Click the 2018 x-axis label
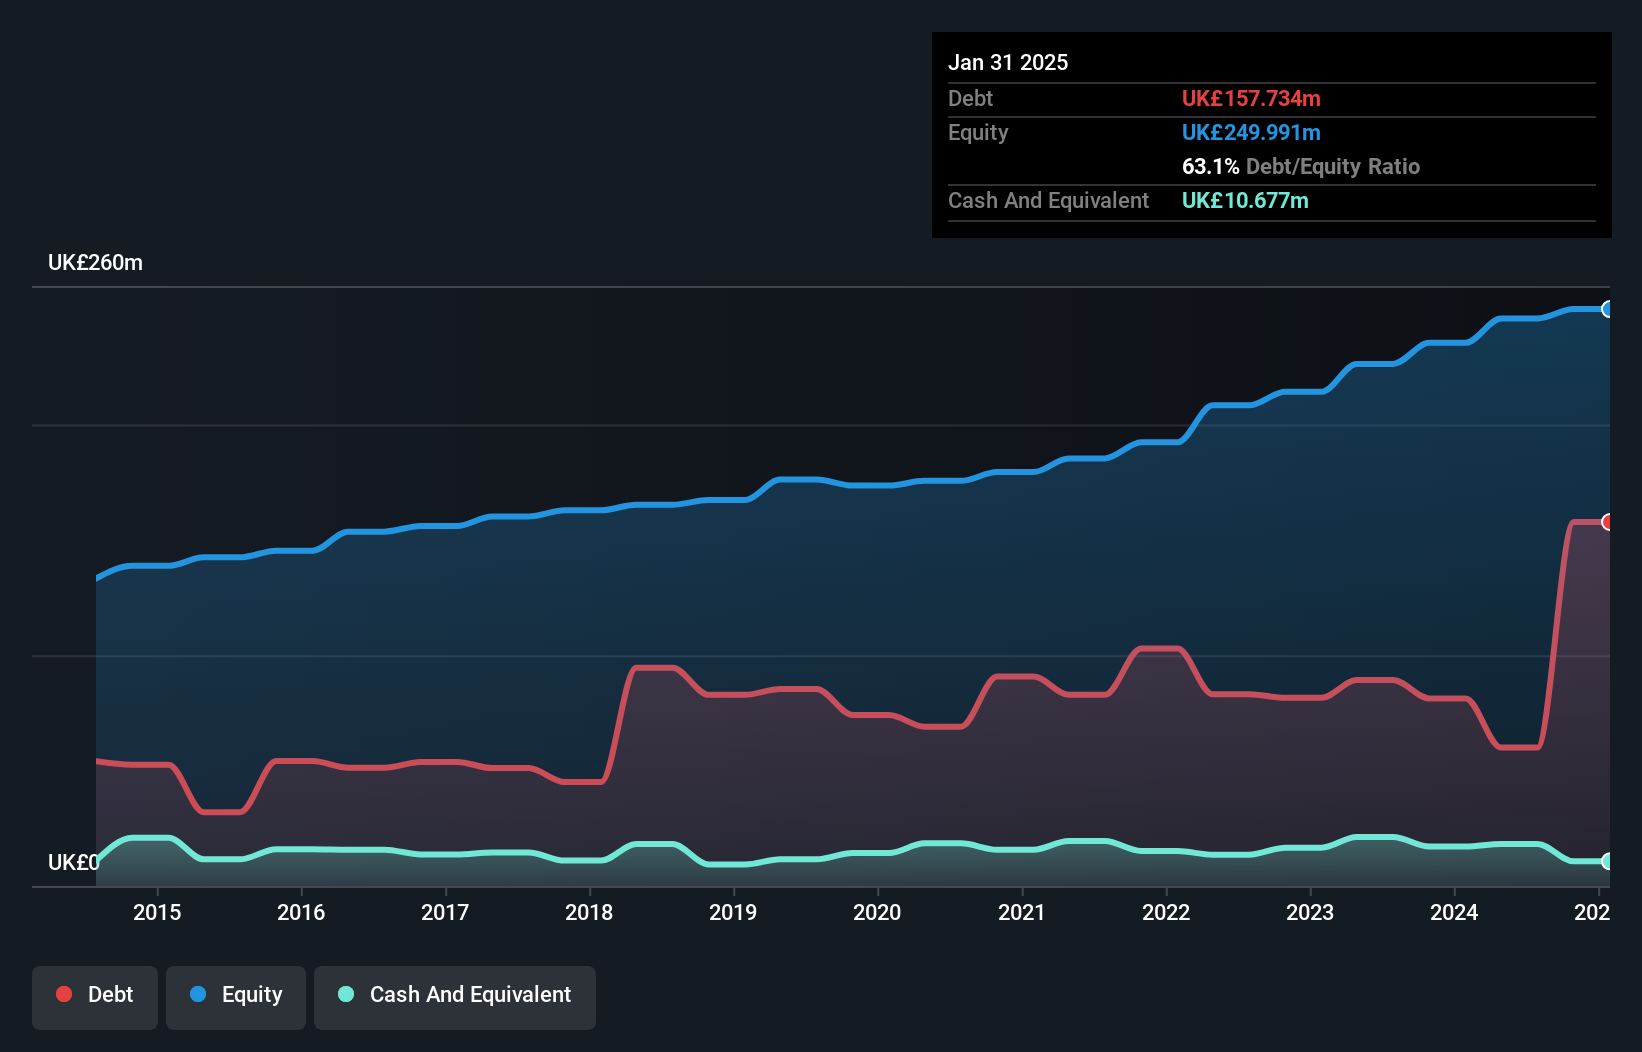Image resolution: width=1642 pixels, height=1052 pixels. (589, 912)
